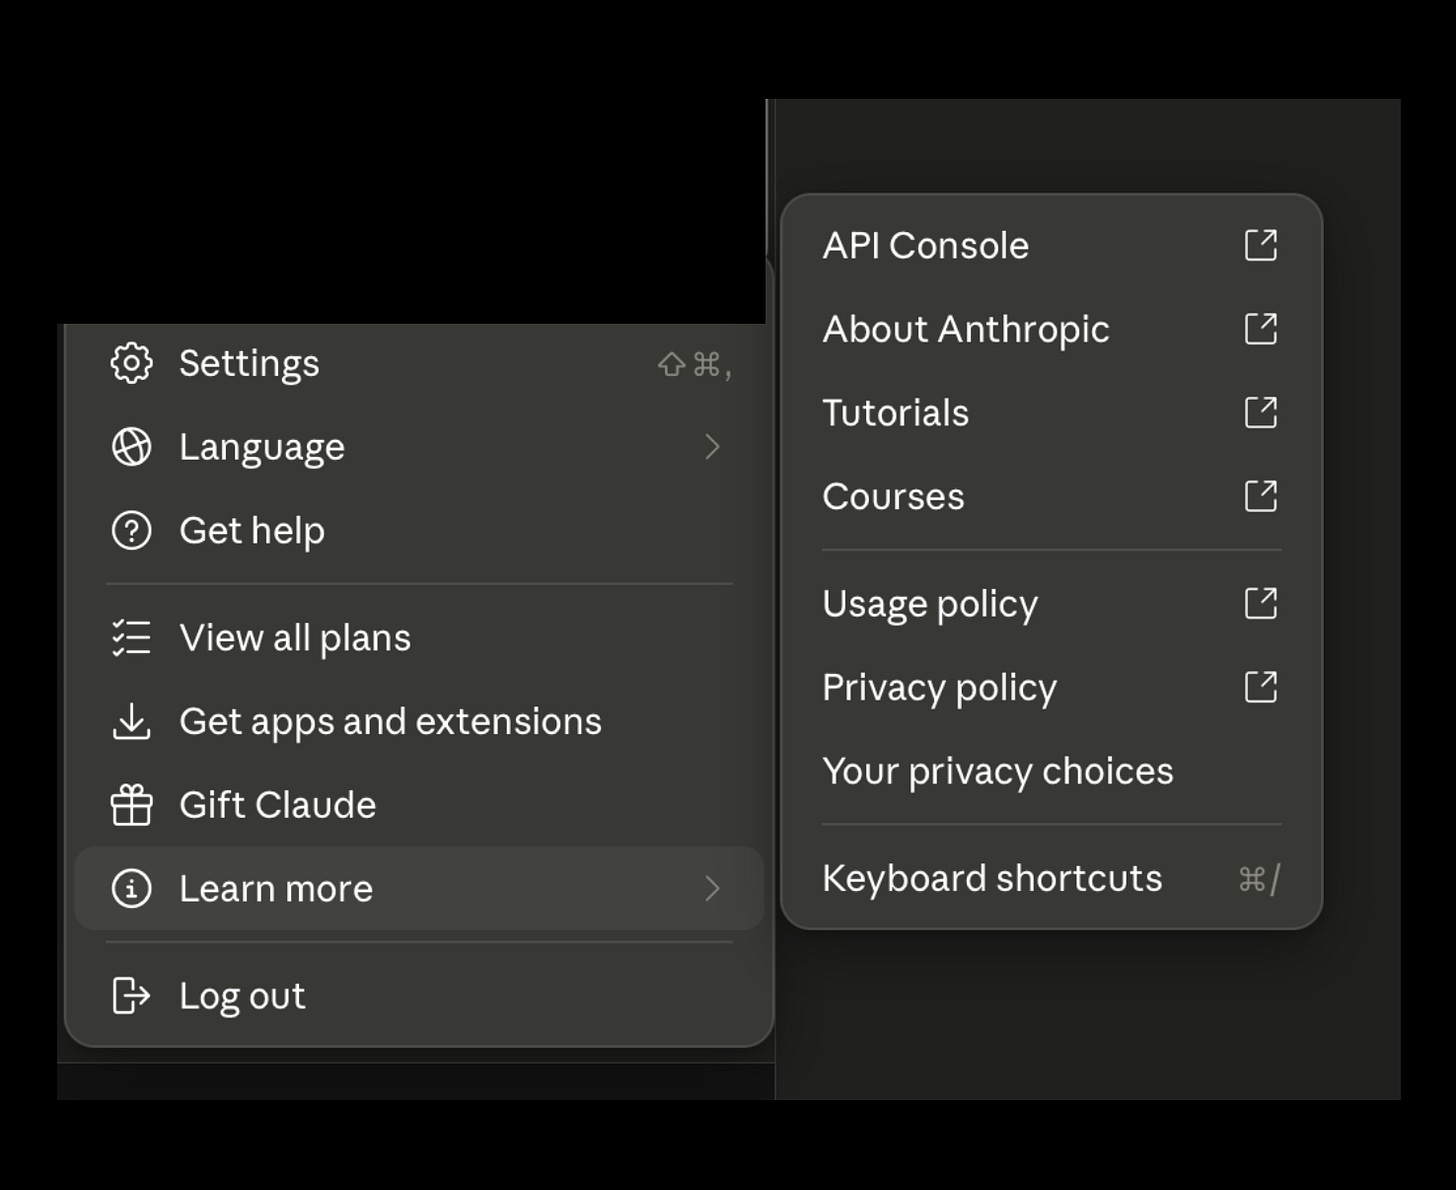Open Keyboard shortcuts menu entry
The height and width of the screenshot is (1190, 1456).
1051,879
